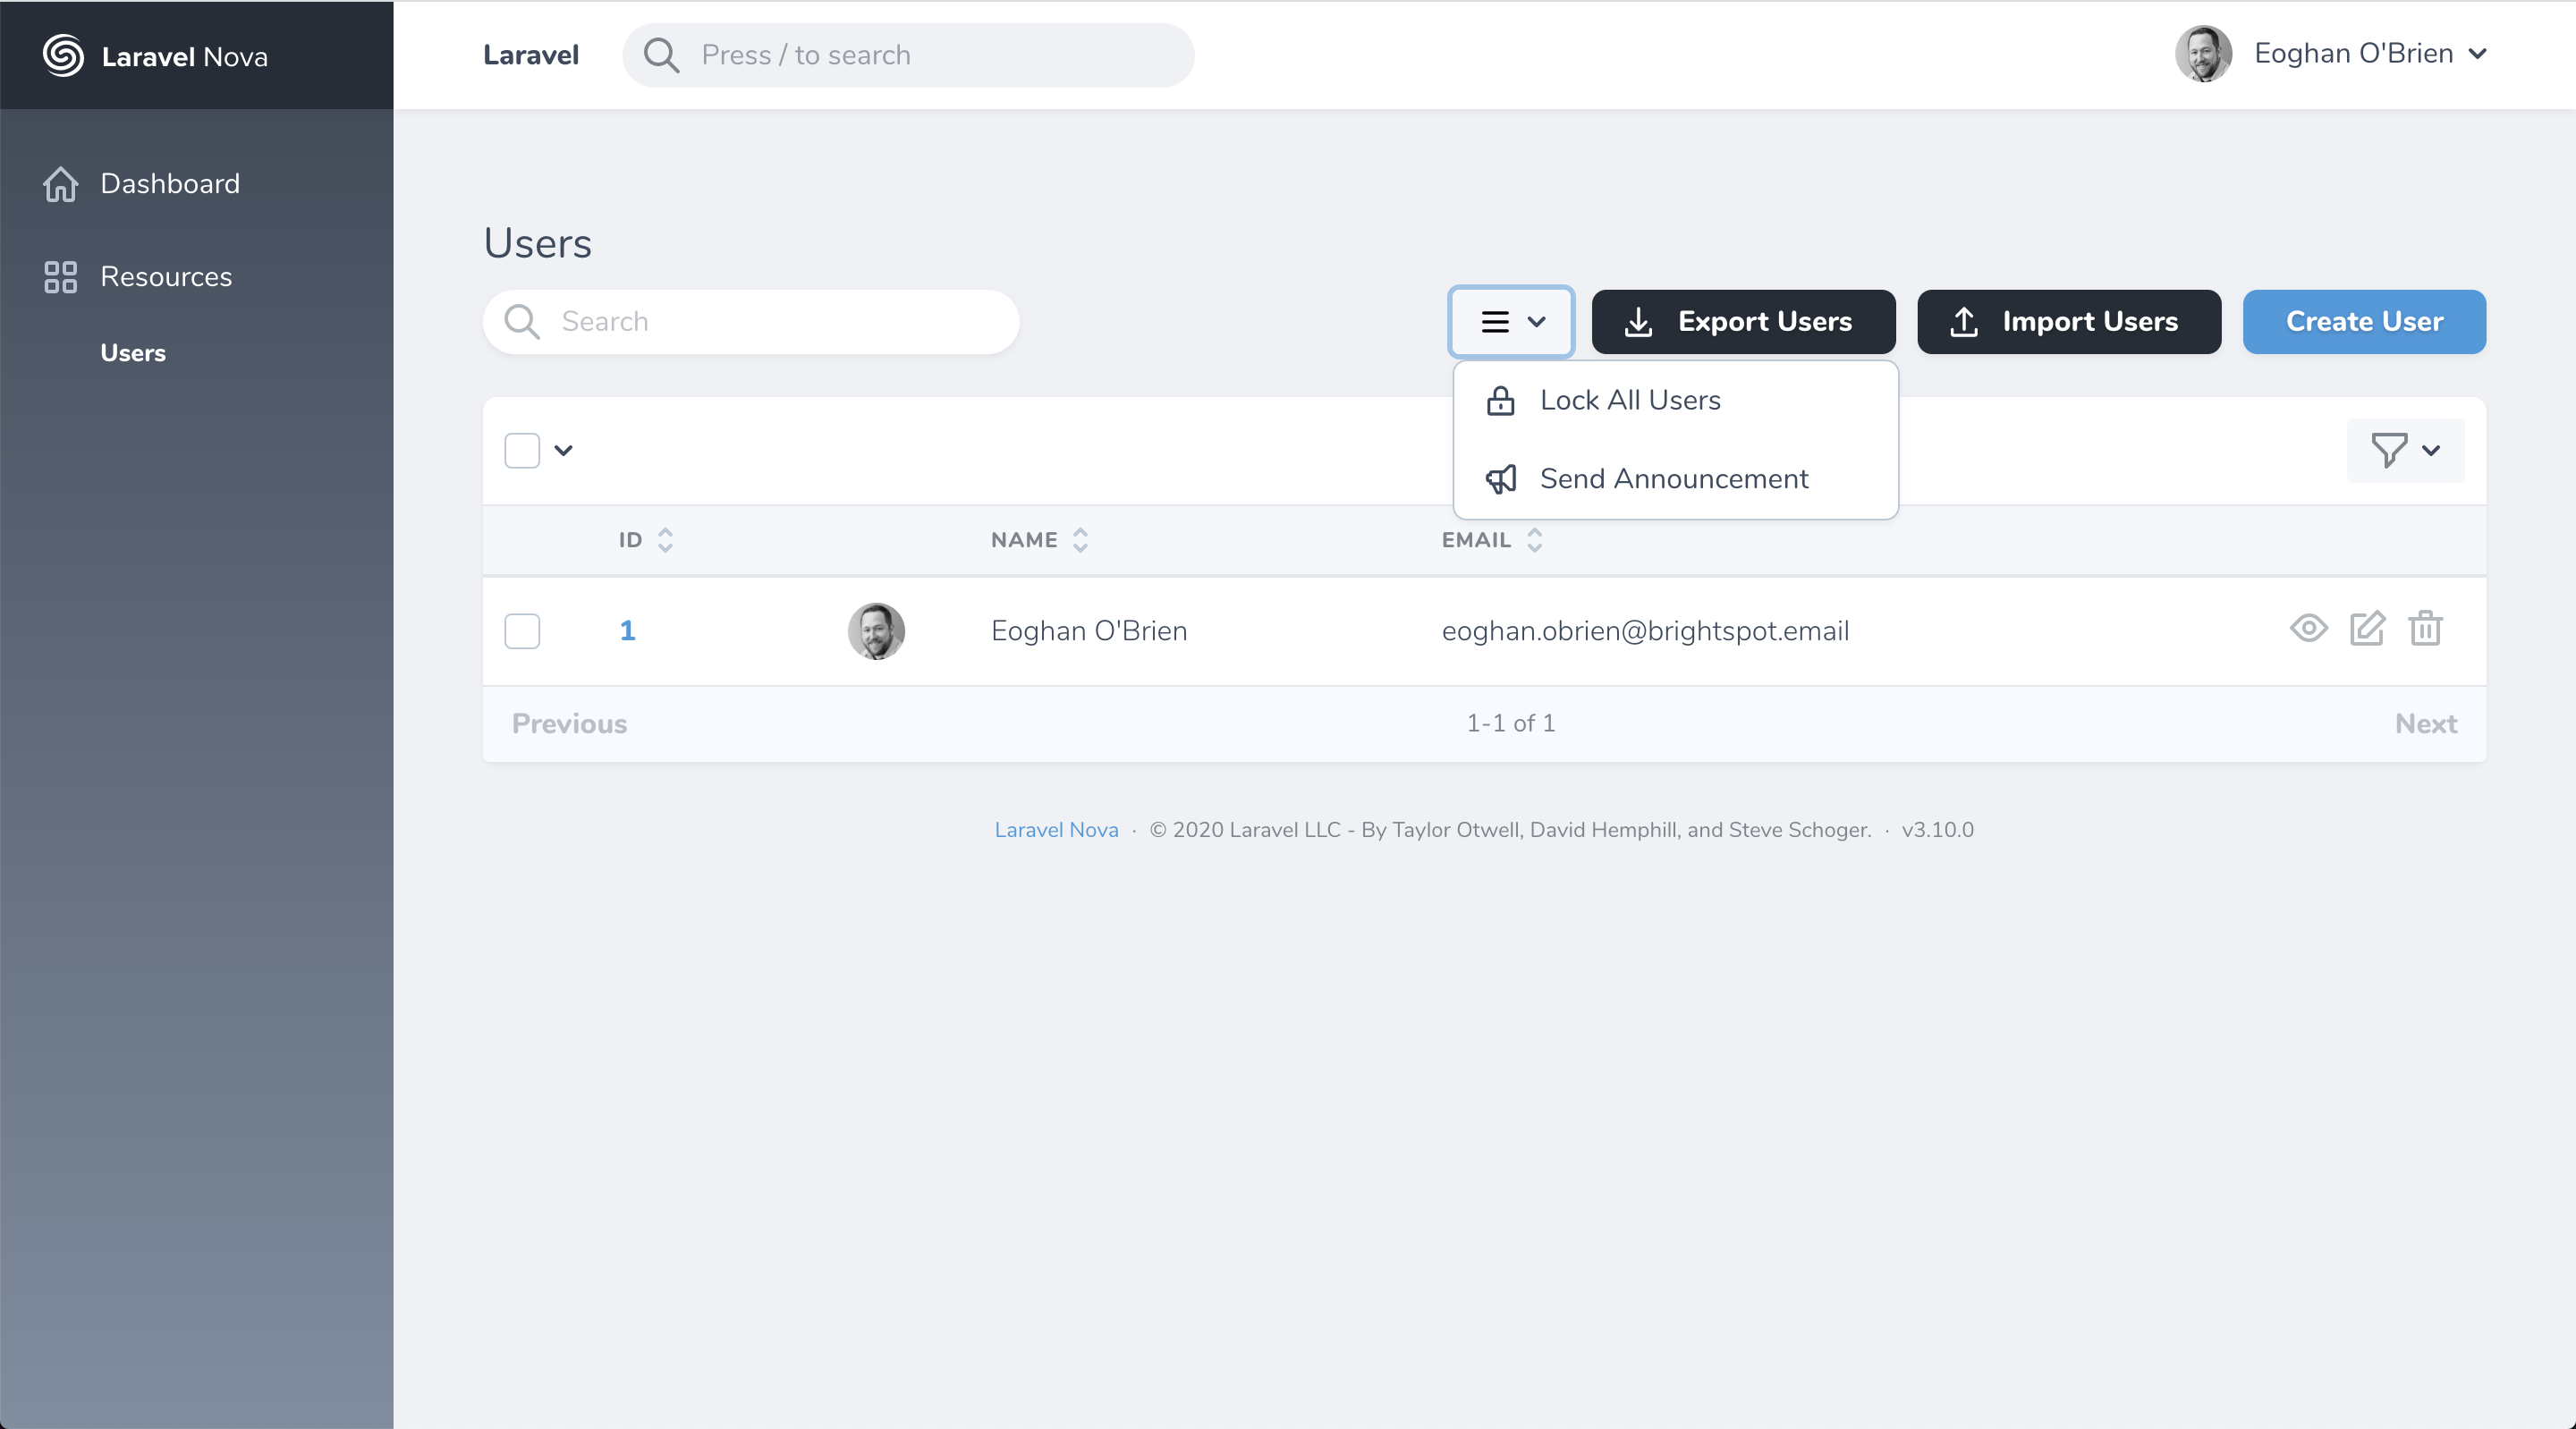Open the filter funnel dropdown
The height and width of the screenshot is (1429, 2576).
pyautogui.click(x=2405, y=450)
